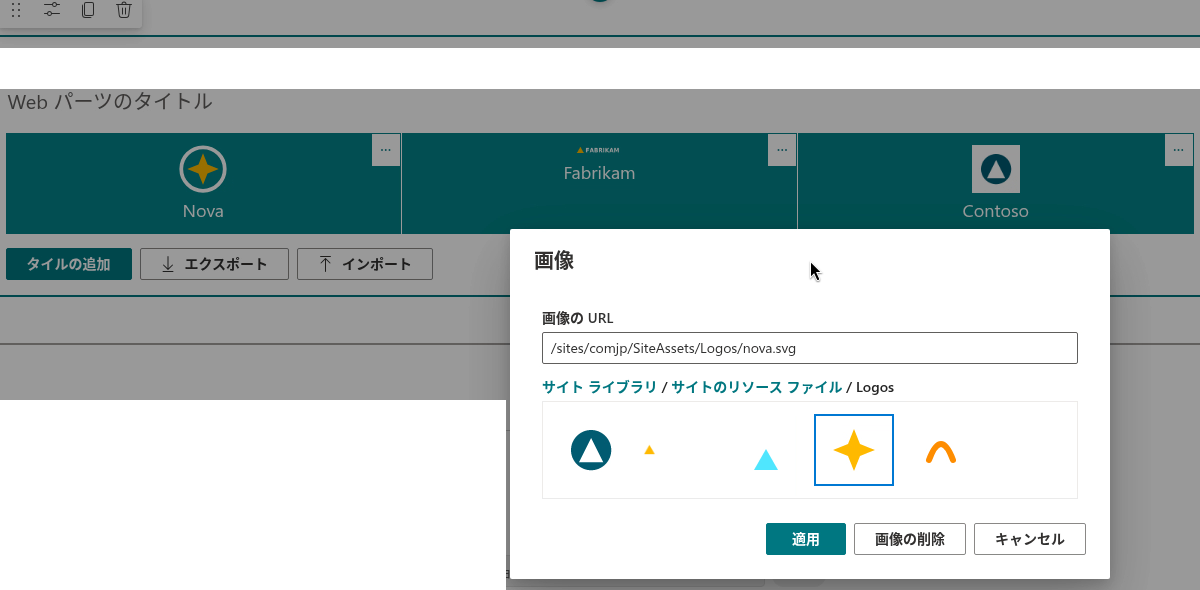This screenshot has width=1200, height=590.
Task: Choose the small orange triangle thumbnail
Action: coord(649,450)
